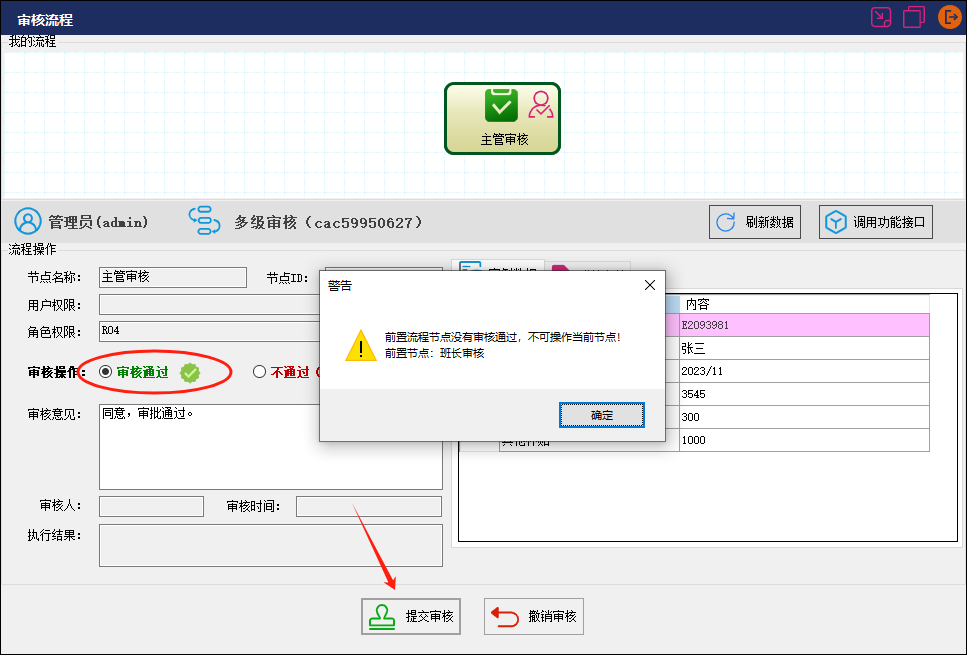Screen dimensions: 967x655
Task: Click the green verified badge beside 审核通过
Action: point(190,373)
